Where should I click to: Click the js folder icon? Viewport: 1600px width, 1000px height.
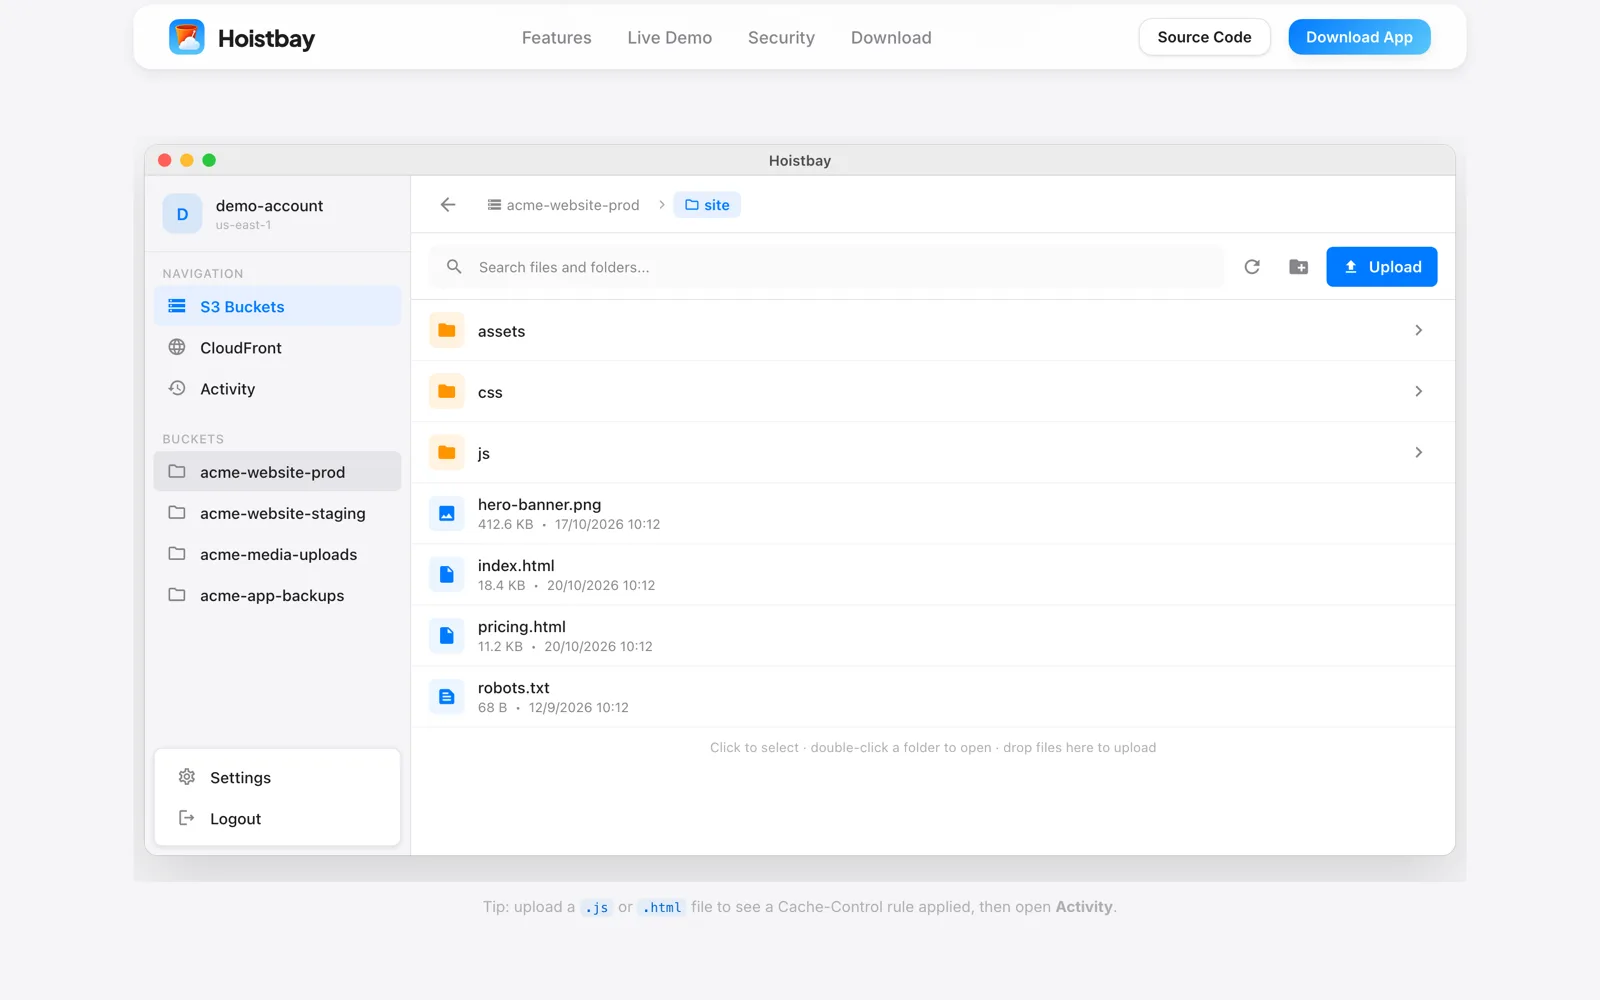click(447, 453)
